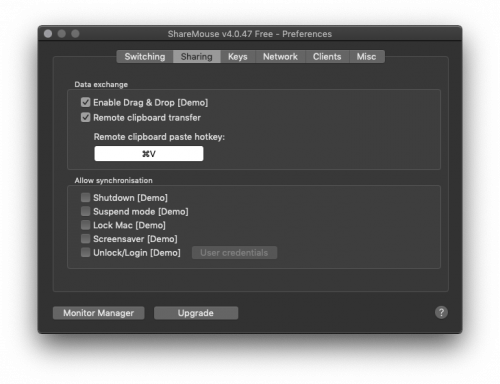Click the "Data exchange" heading

(x=101, y=84)
